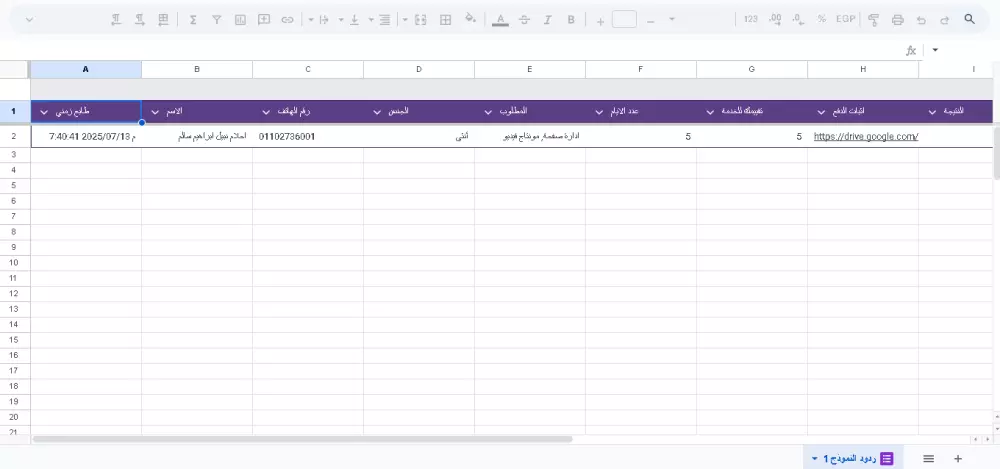
Task: Expand the vertical align arrow
Action: [341, 20]
